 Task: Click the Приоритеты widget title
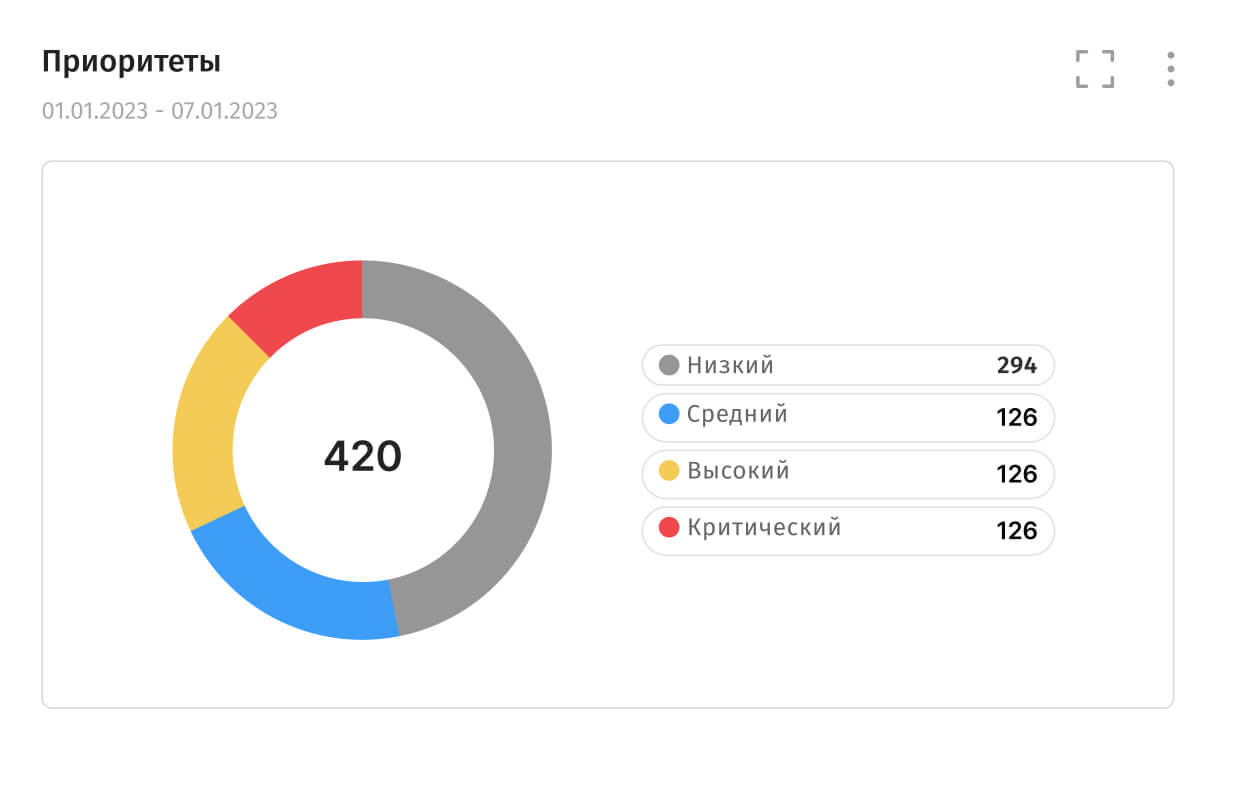click(131, 62)
